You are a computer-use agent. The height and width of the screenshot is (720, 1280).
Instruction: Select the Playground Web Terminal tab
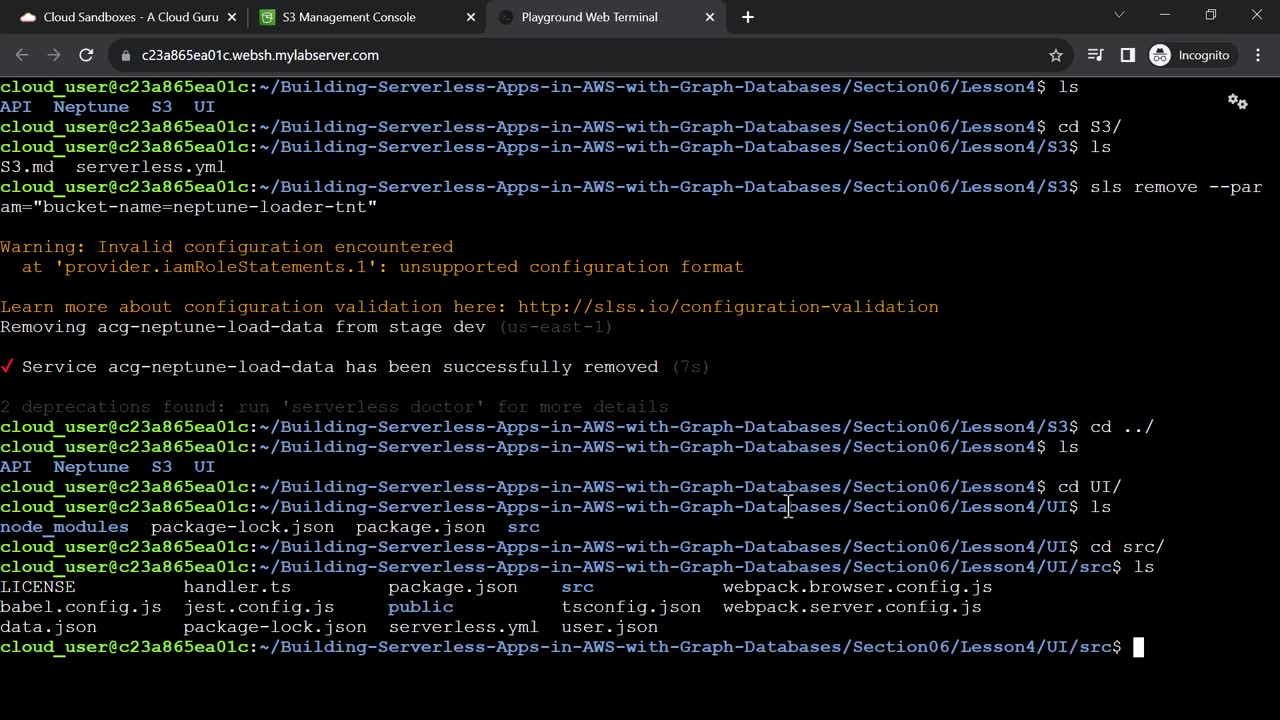[590, 17]
